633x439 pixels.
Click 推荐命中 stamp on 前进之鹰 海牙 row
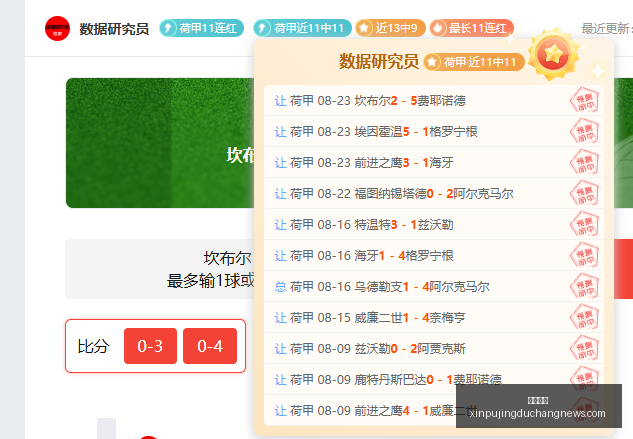pos(584,162)
